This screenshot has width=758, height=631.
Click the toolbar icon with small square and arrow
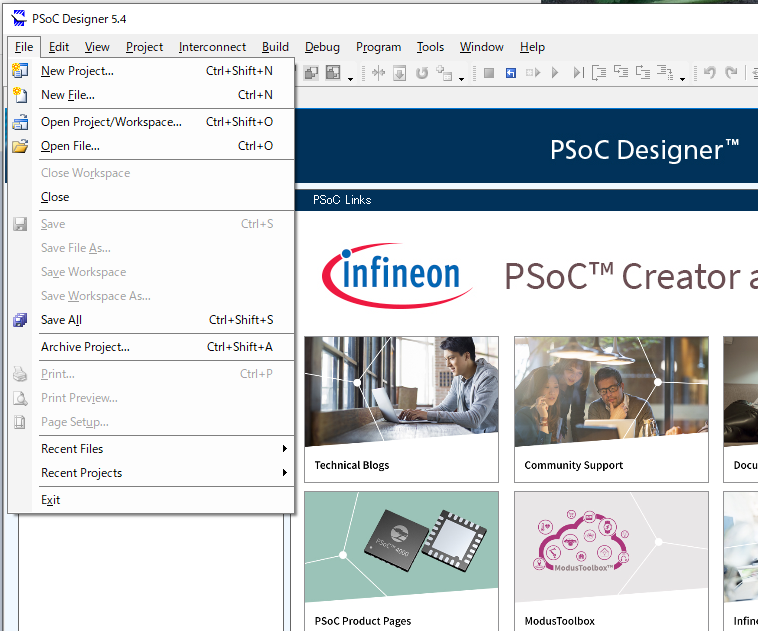533,73
